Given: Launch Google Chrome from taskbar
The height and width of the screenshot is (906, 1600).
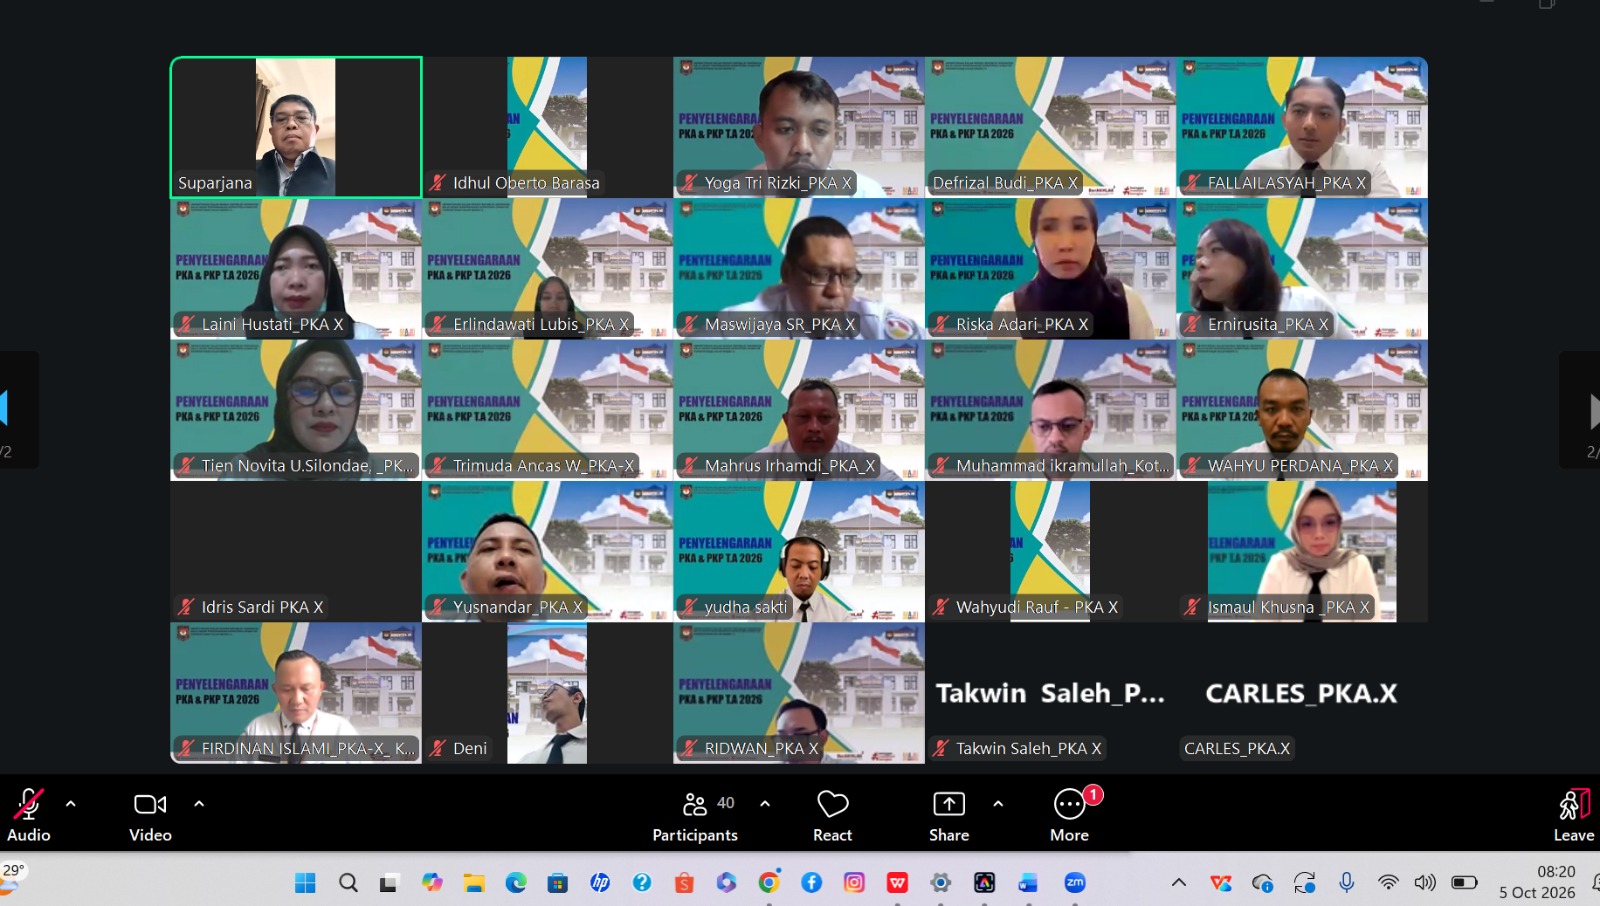Looking at the screenshot, I should click(769, 882).
